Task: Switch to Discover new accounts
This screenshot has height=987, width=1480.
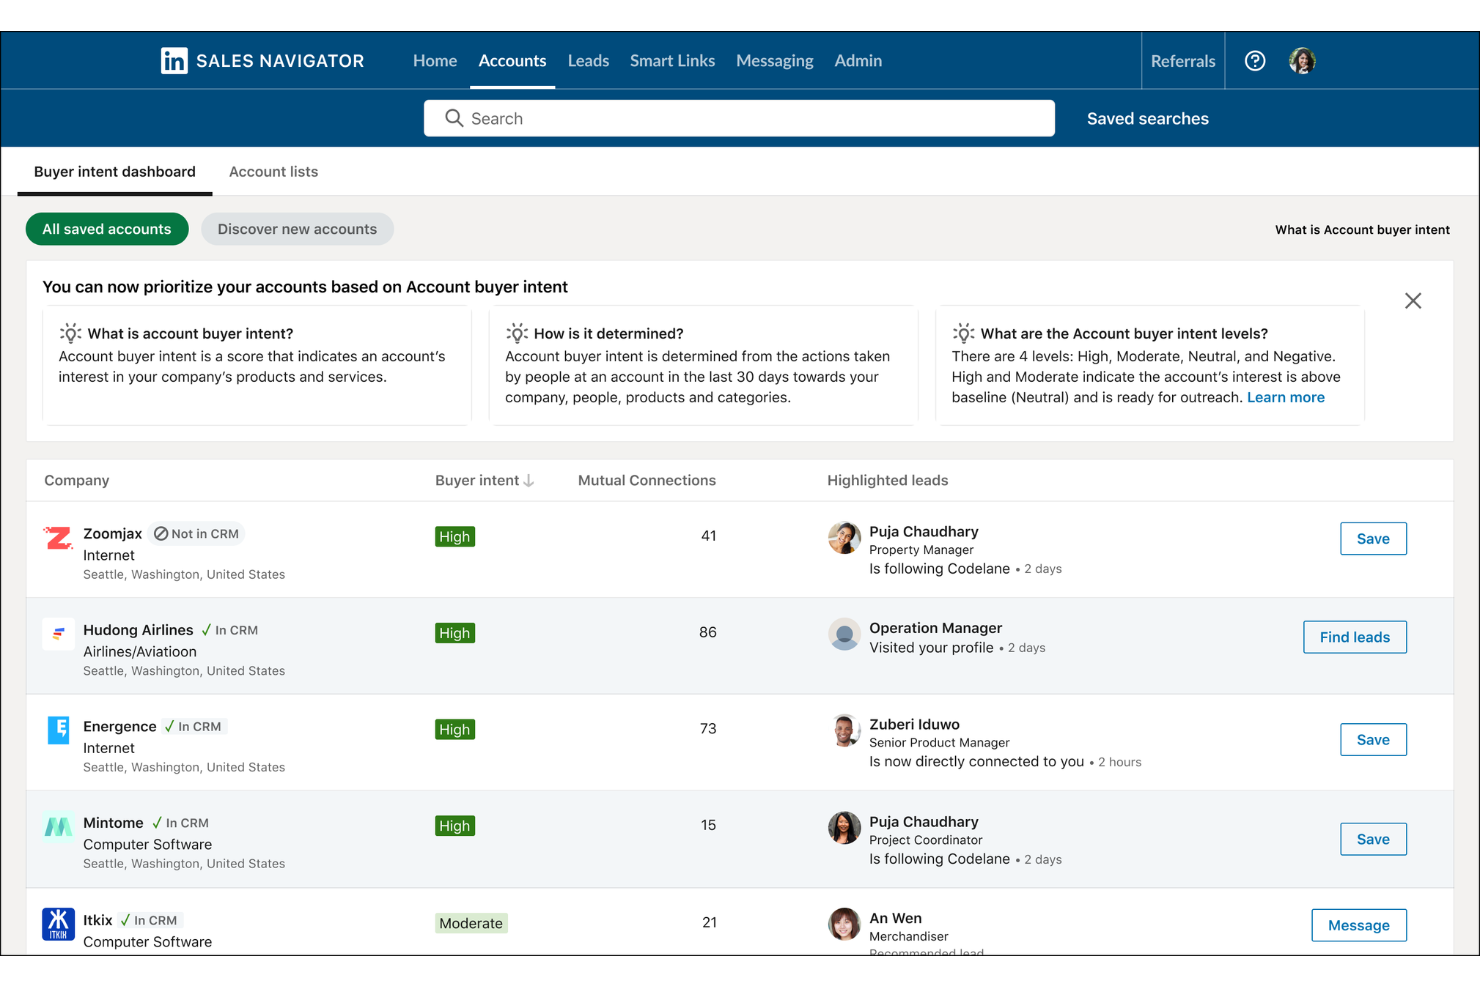Action: point(297,229)
